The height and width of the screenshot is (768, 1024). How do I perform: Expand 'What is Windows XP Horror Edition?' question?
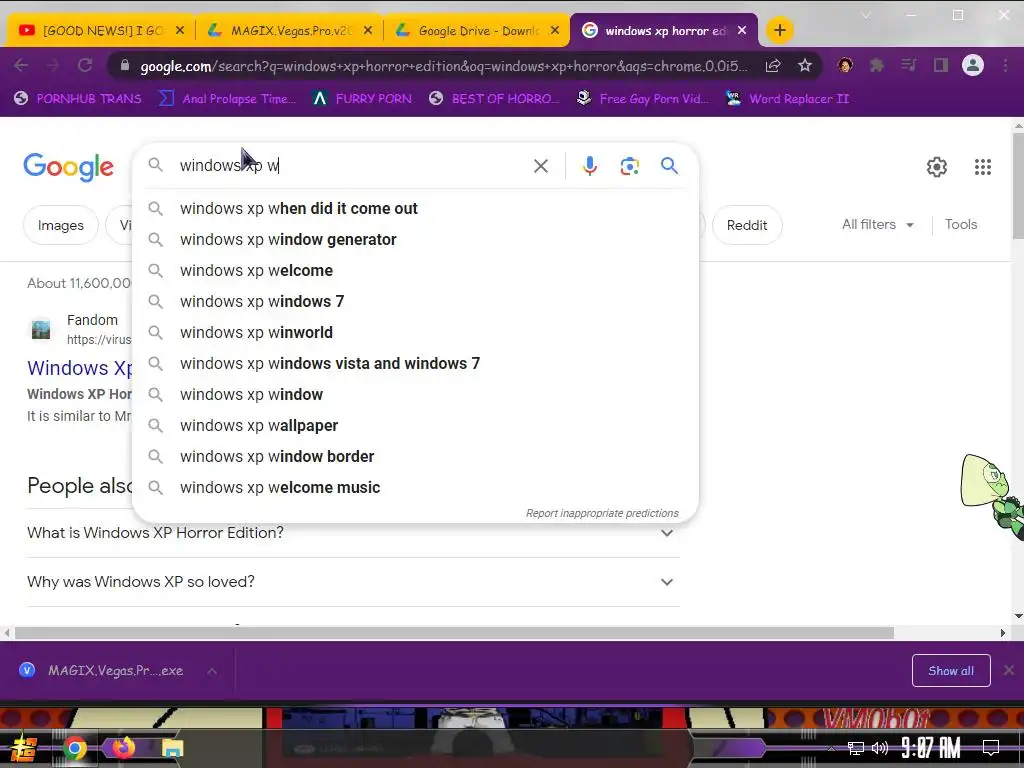pyautogui.click(x=353, y=533)
